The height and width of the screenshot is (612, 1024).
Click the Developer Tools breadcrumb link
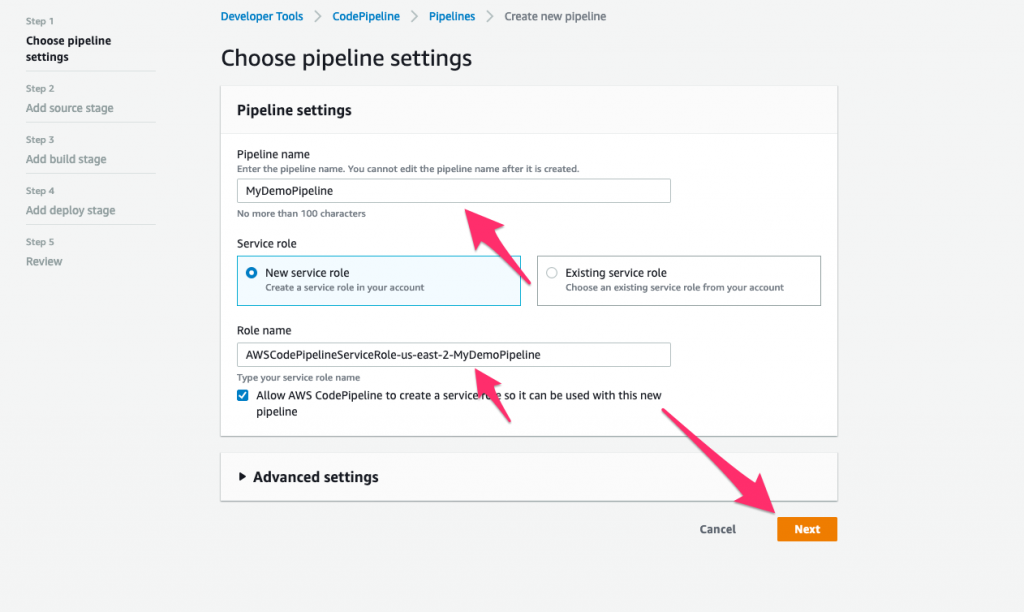click(261, 16)
